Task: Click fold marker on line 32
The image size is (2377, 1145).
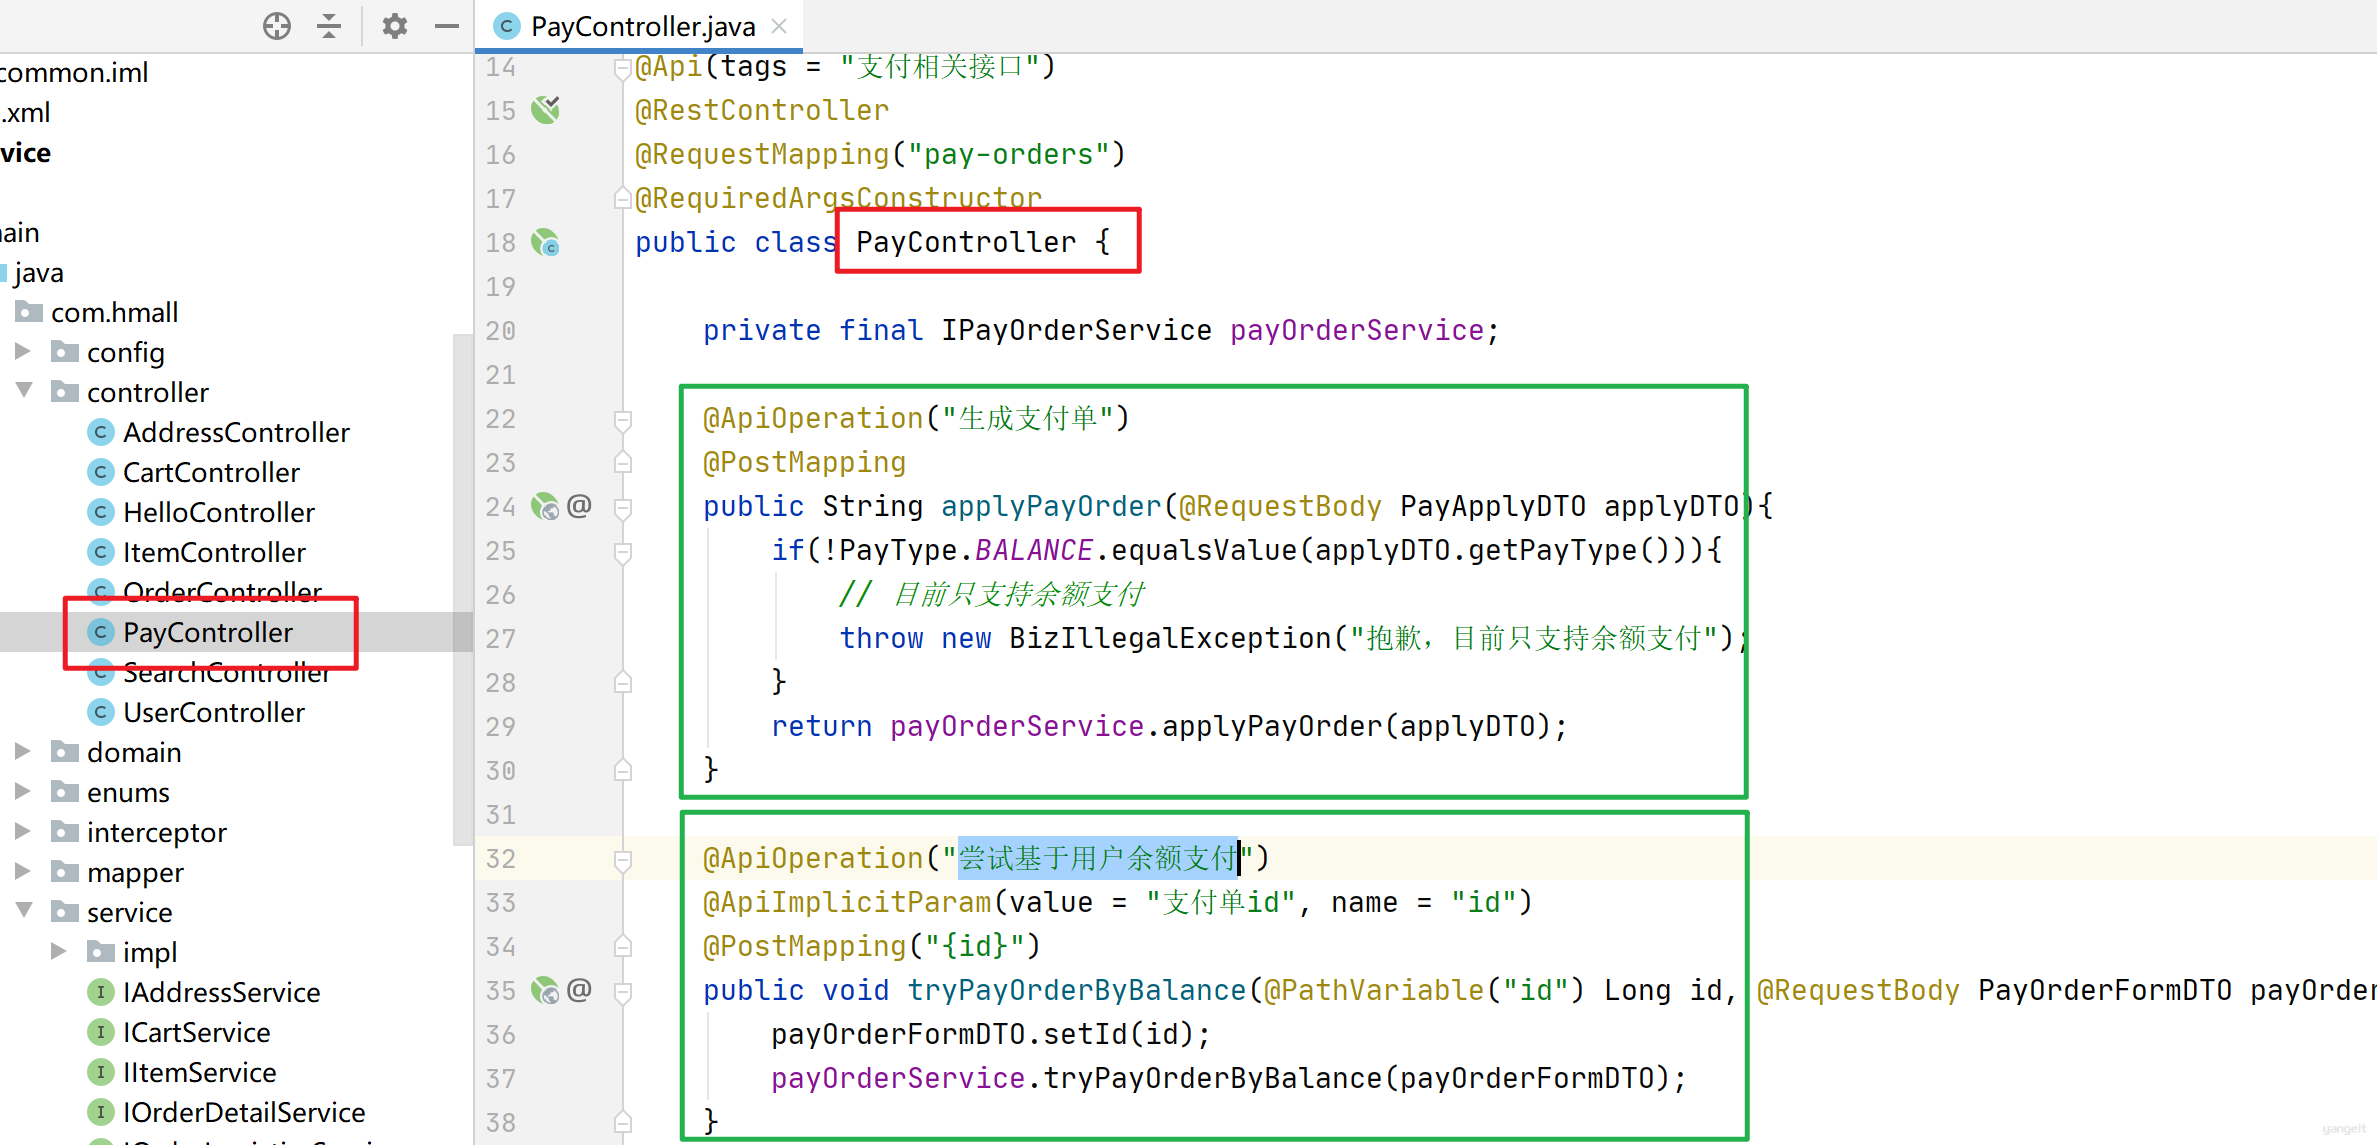Action: click(x=622, y=860)
